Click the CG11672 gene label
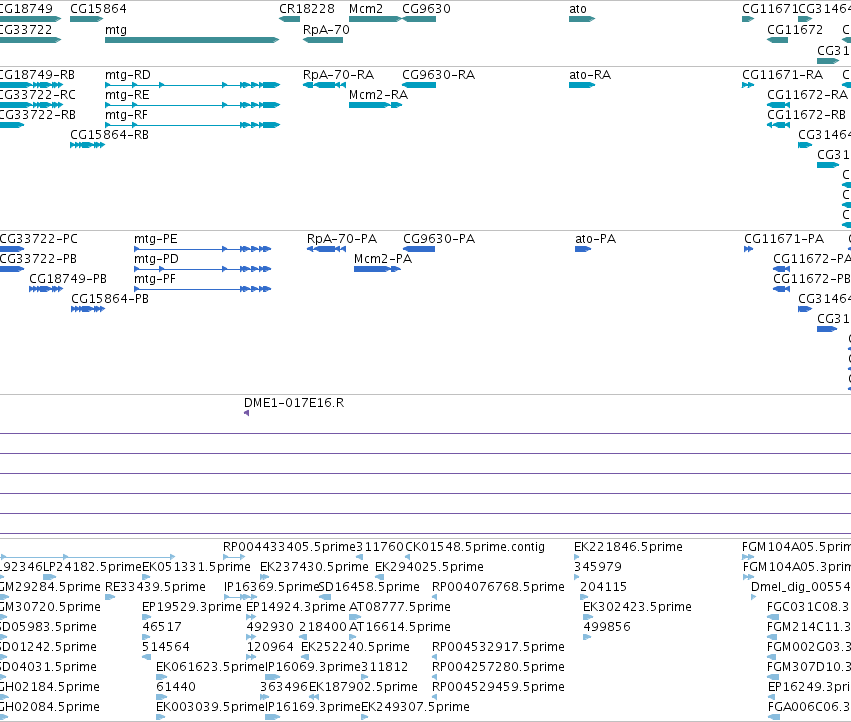This screenshot has height=722, width=851. (x=795, y=29)
